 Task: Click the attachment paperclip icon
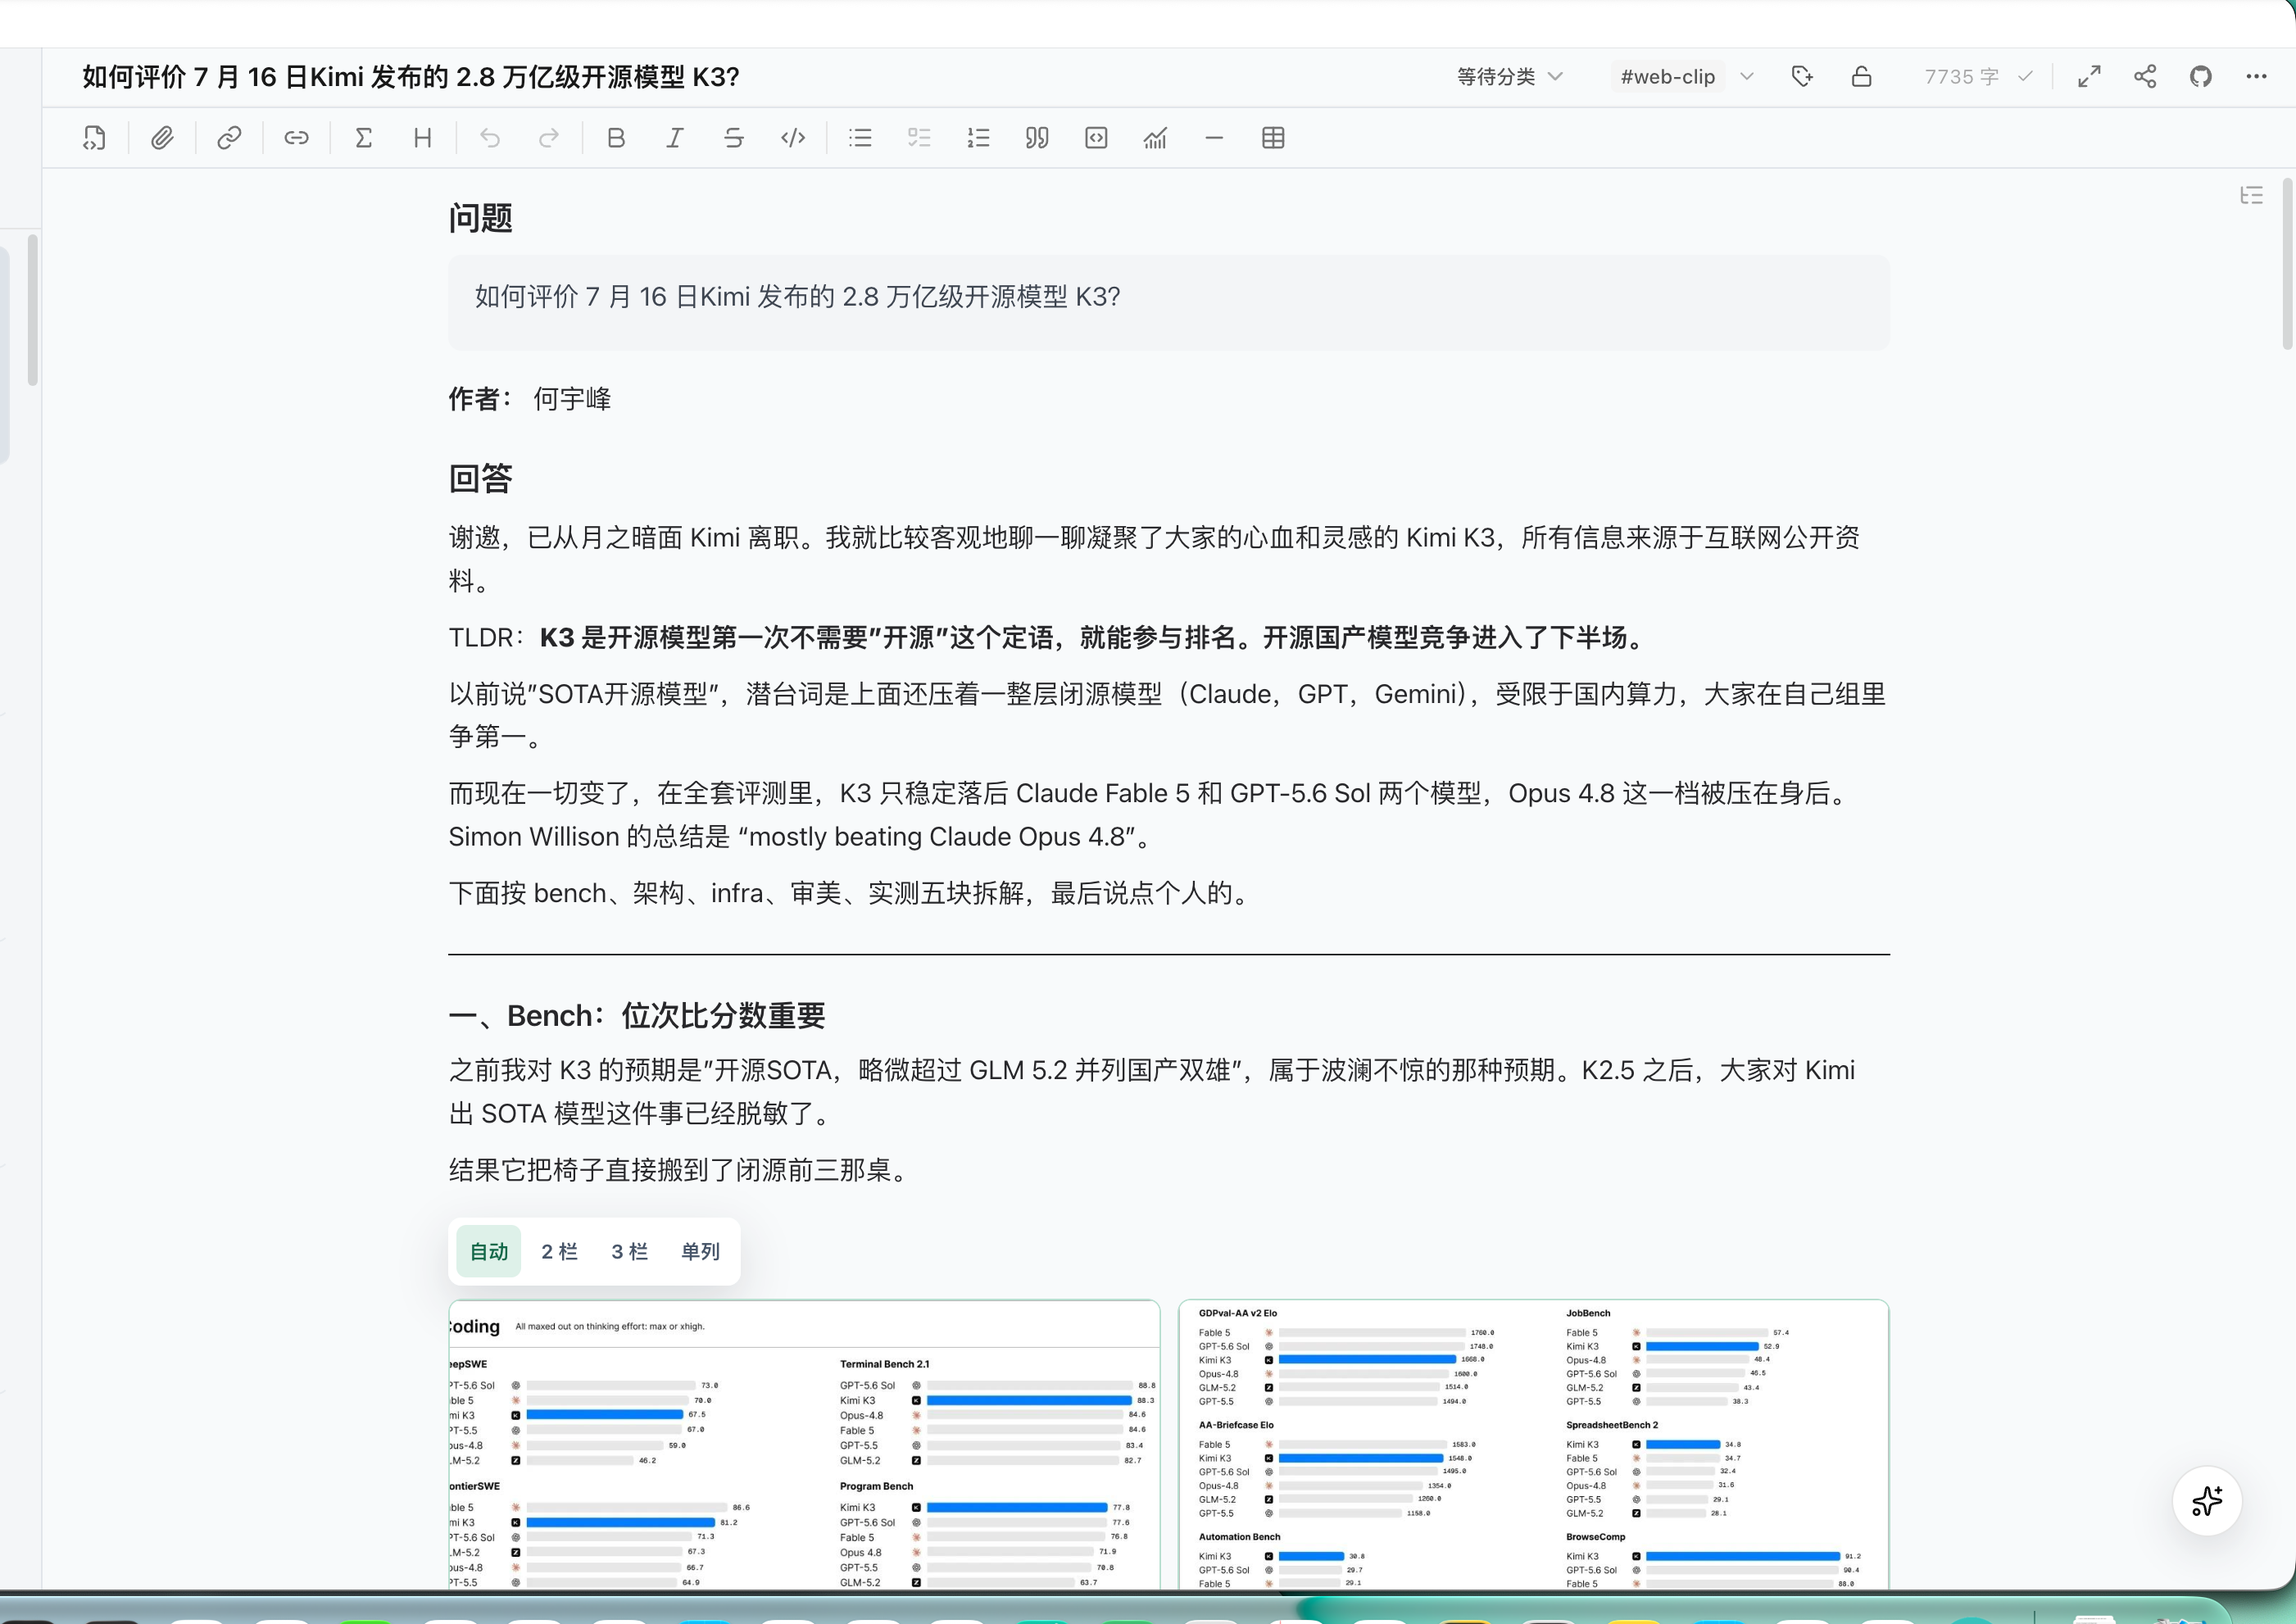tap(162, 138)
